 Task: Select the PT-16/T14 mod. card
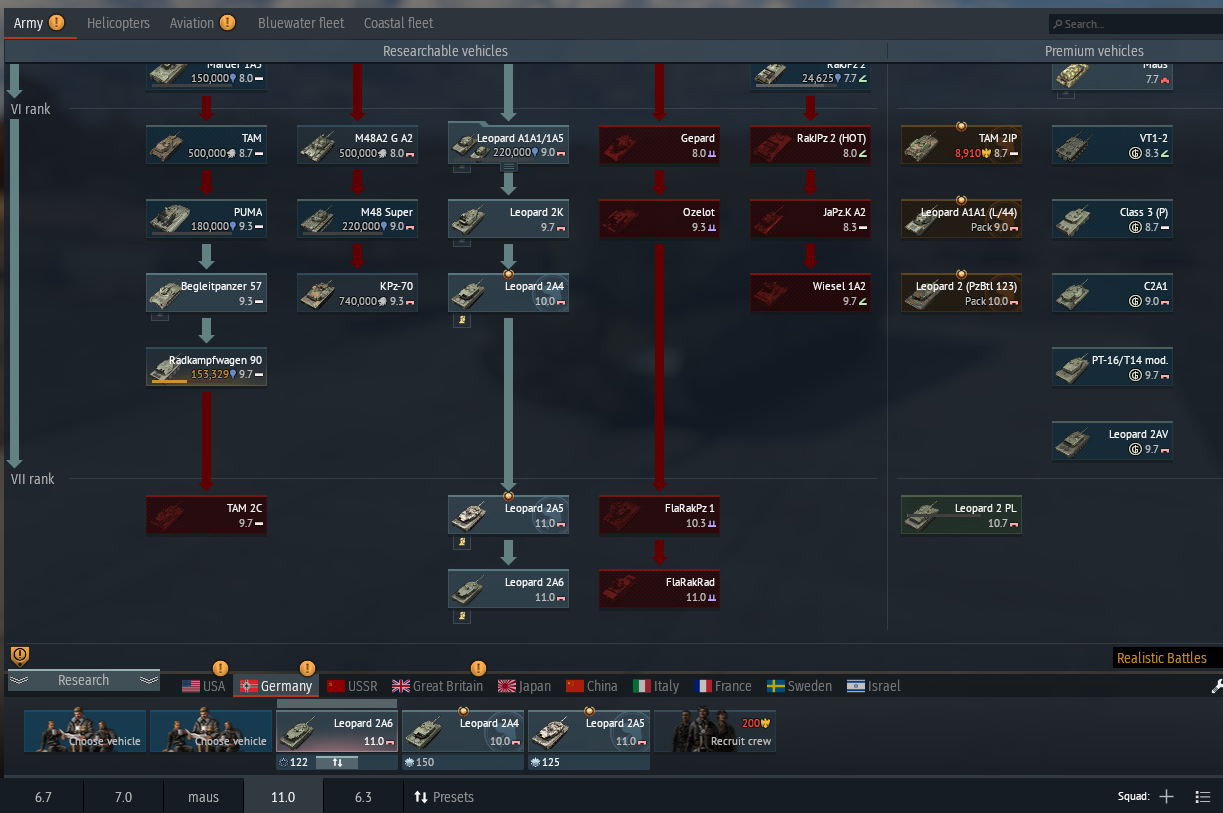pyautogui.click(x=1113, y=367)
